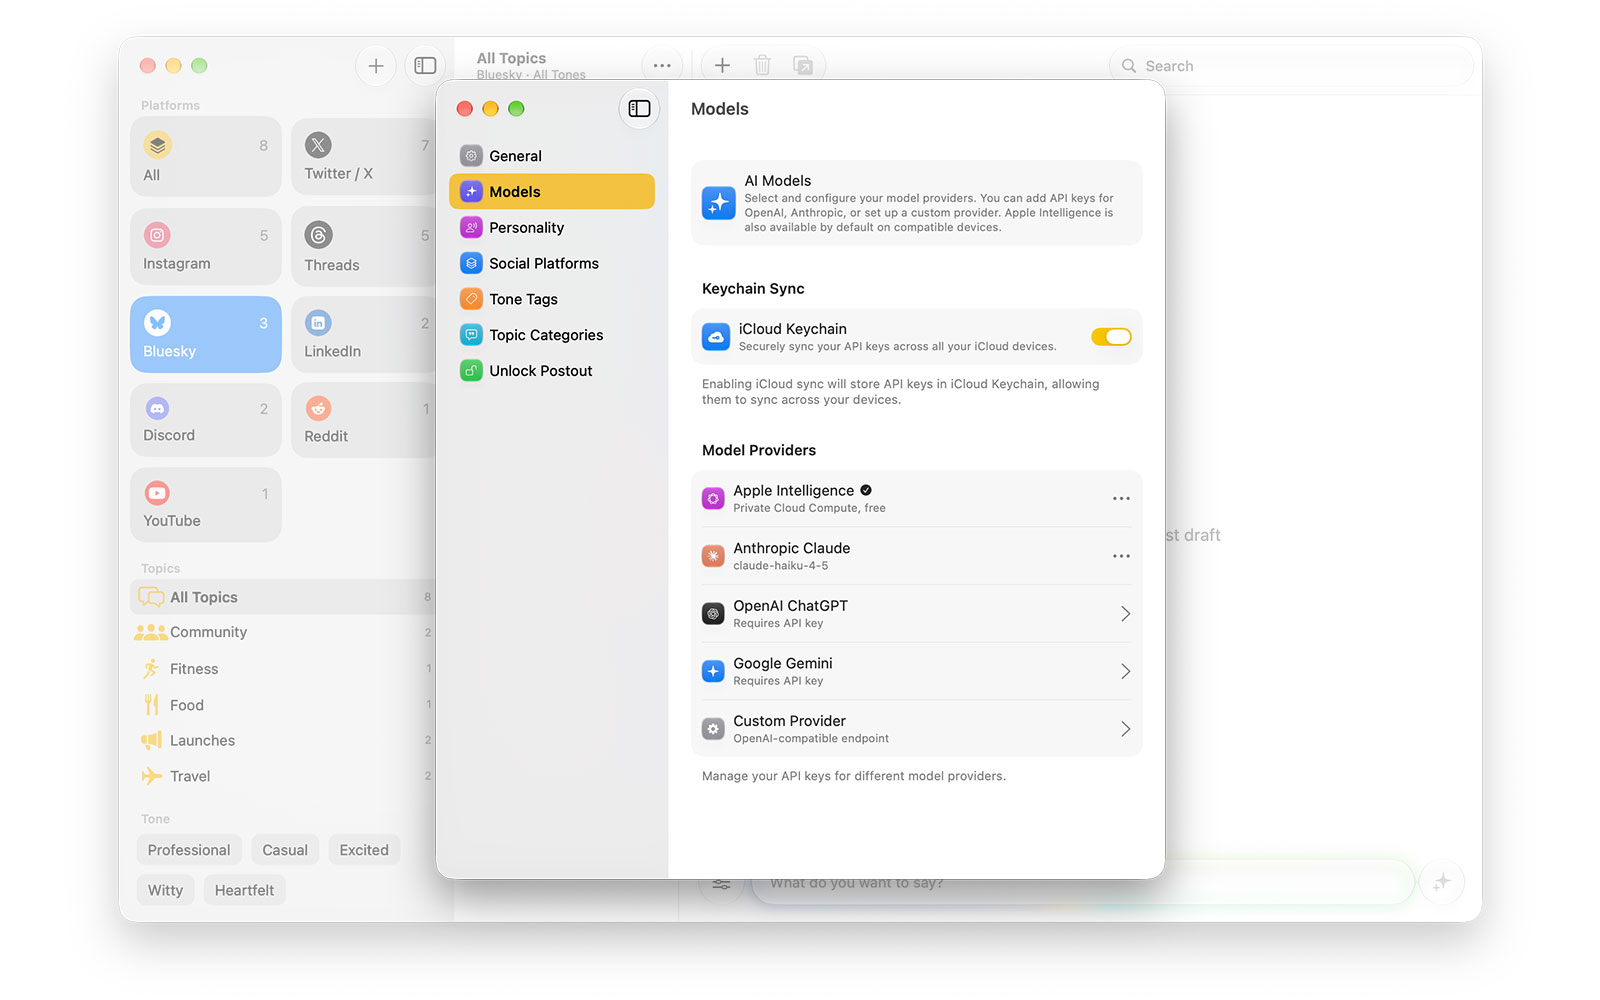Open the Unlock Postout settings item

tap(552, 371)
